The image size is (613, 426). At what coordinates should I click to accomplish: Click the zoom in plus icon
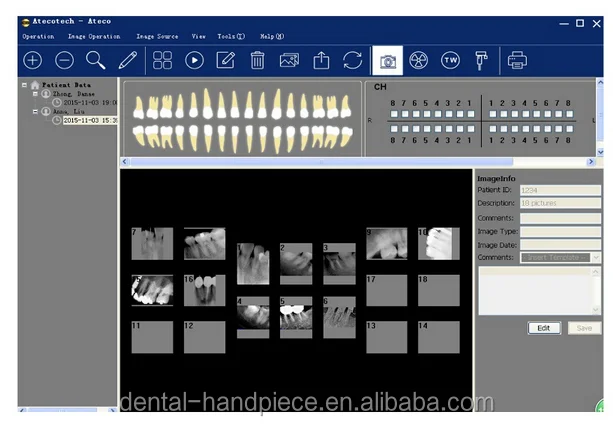(33, 61)
